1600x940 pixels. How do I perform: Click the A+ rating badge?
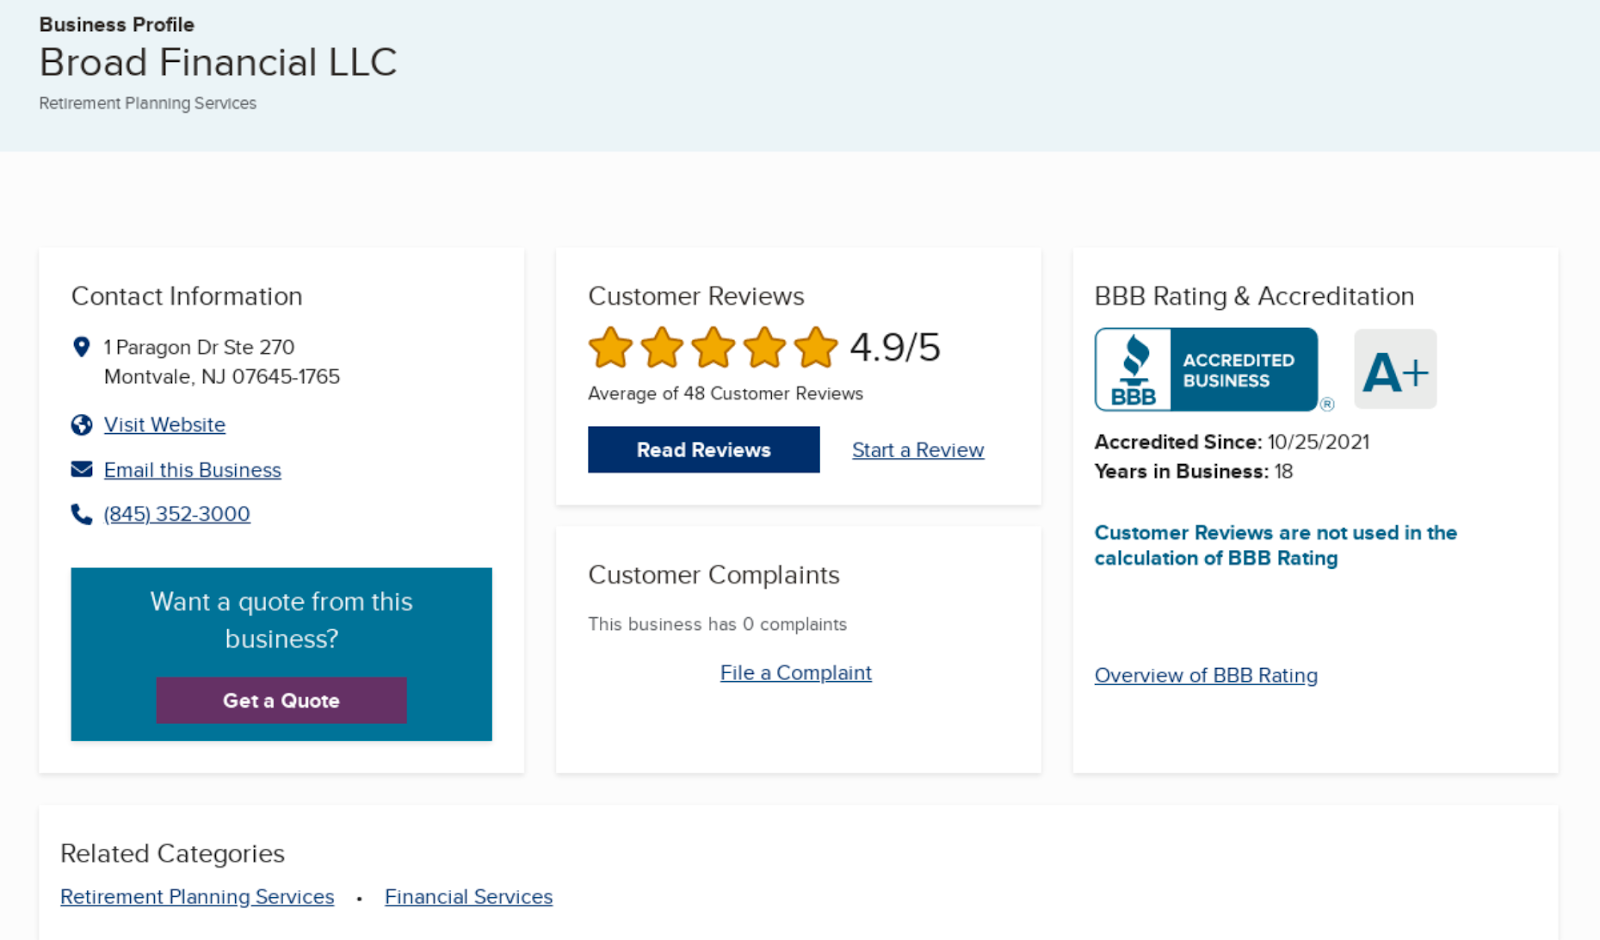(x=1395, y=370)
